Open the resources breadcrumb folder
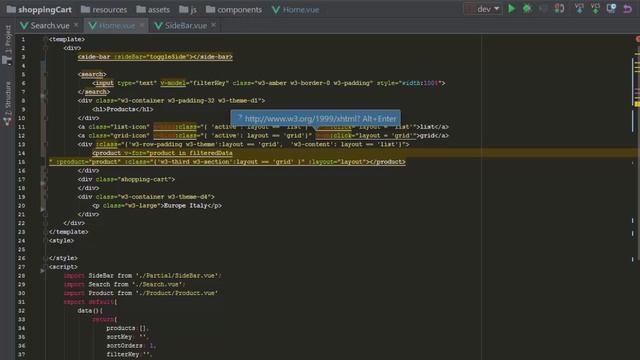Screen dimensions: 640x360 [x=104, y=9]
